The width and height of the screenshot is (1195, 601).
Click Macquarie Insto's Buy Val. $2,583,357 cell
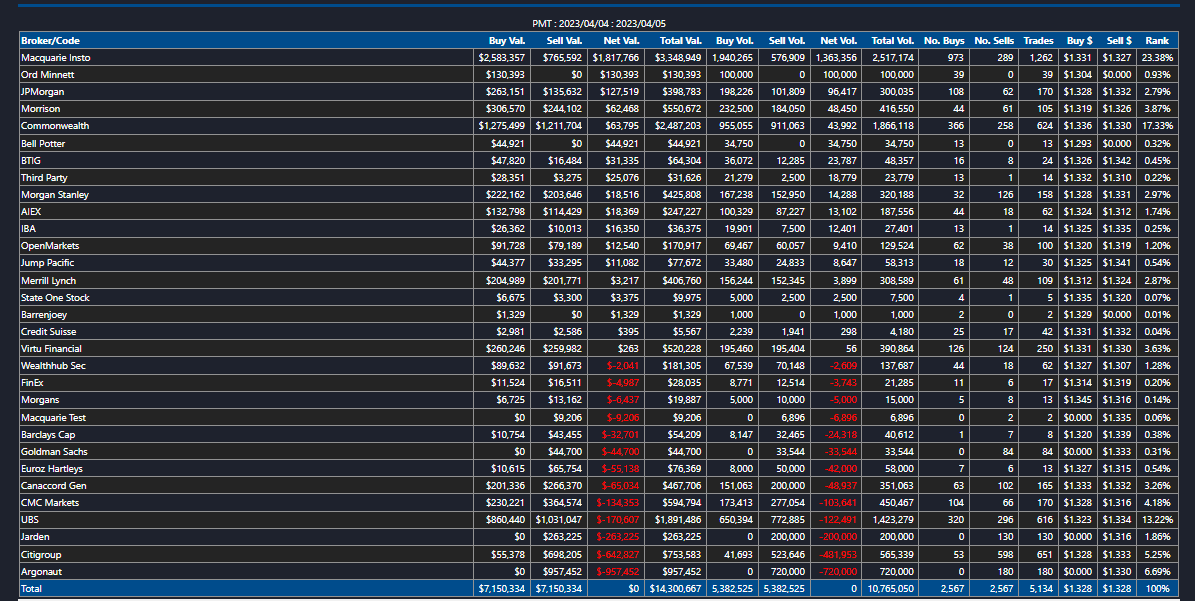[x=501, y=58]
